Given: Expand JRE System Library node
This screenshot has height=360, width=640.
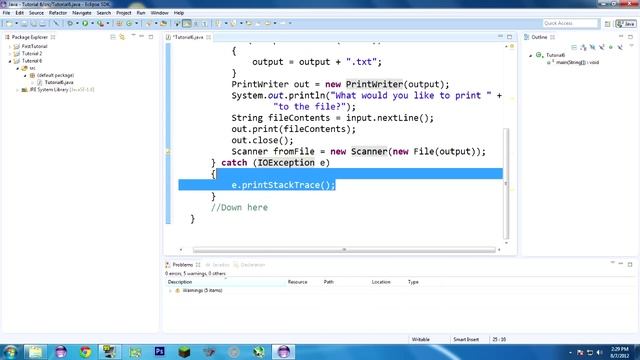Looking at the screenshot, I should tap(18, 90).
